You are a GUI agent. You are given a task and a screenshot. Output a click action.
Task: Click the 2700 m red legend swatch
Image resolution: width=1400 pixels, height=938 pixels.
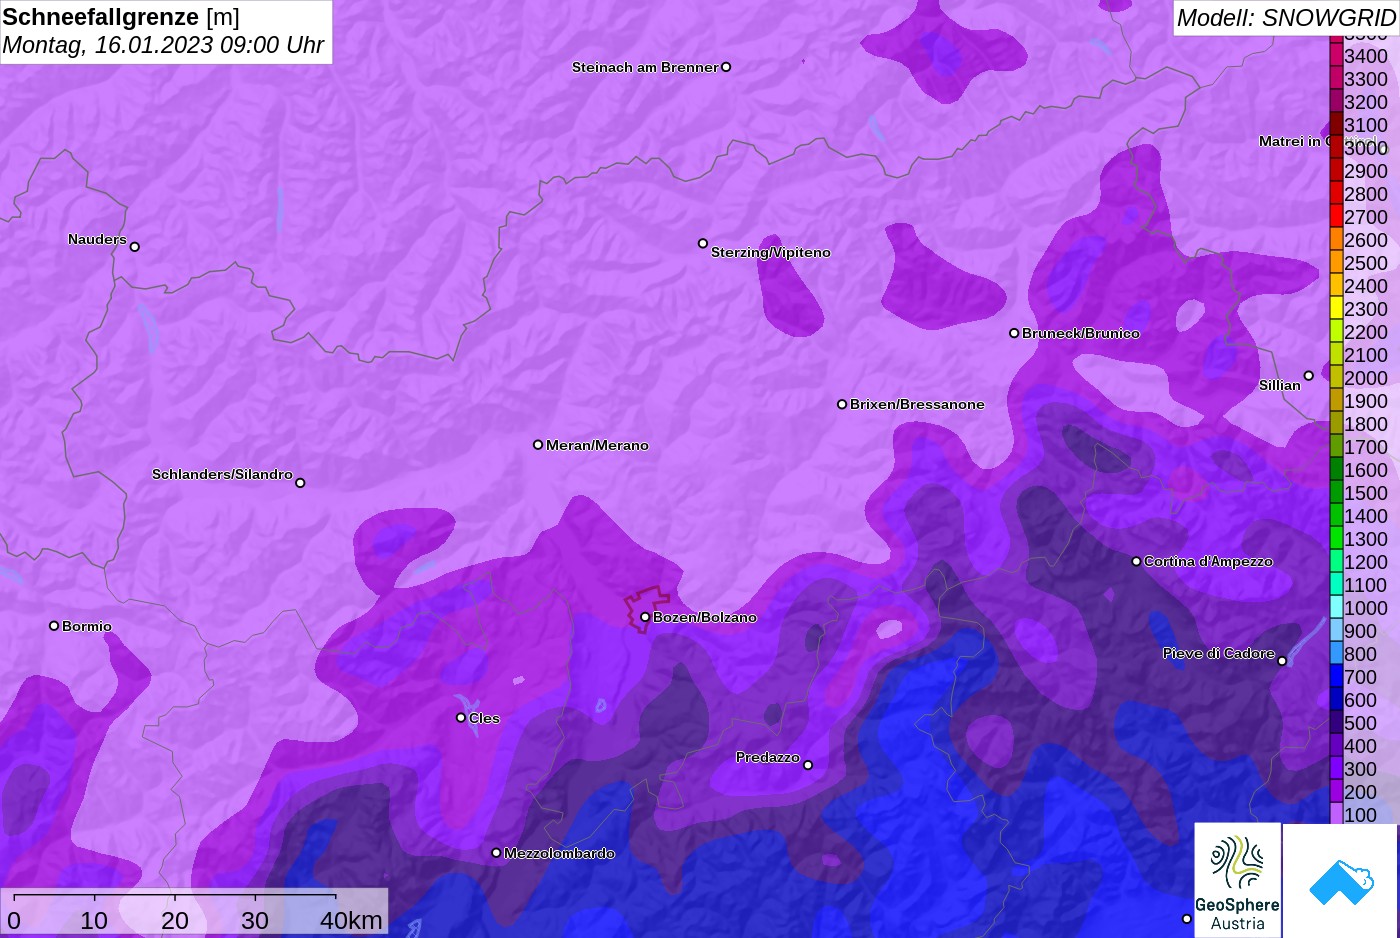(x=1336, y=217)
